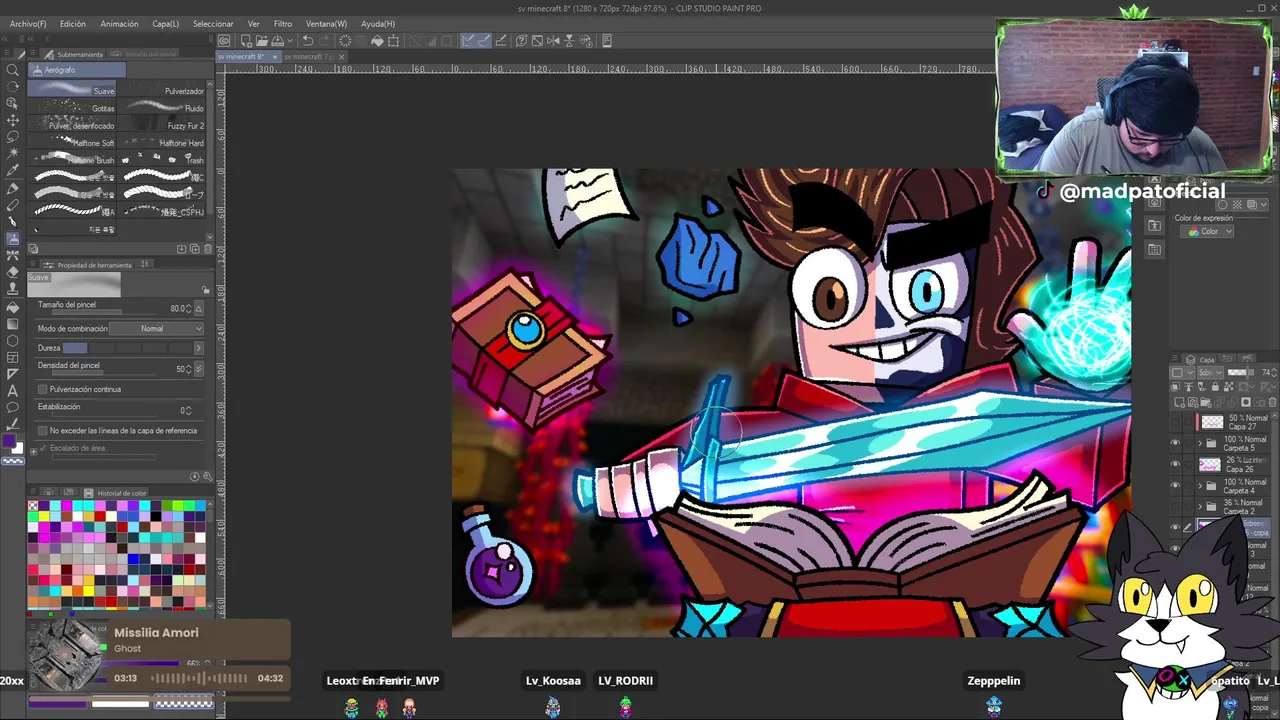The image size is (1280, 720).
Task: Hide the Carpeta 4 folder layer
Action: (x=1175, y=486)
